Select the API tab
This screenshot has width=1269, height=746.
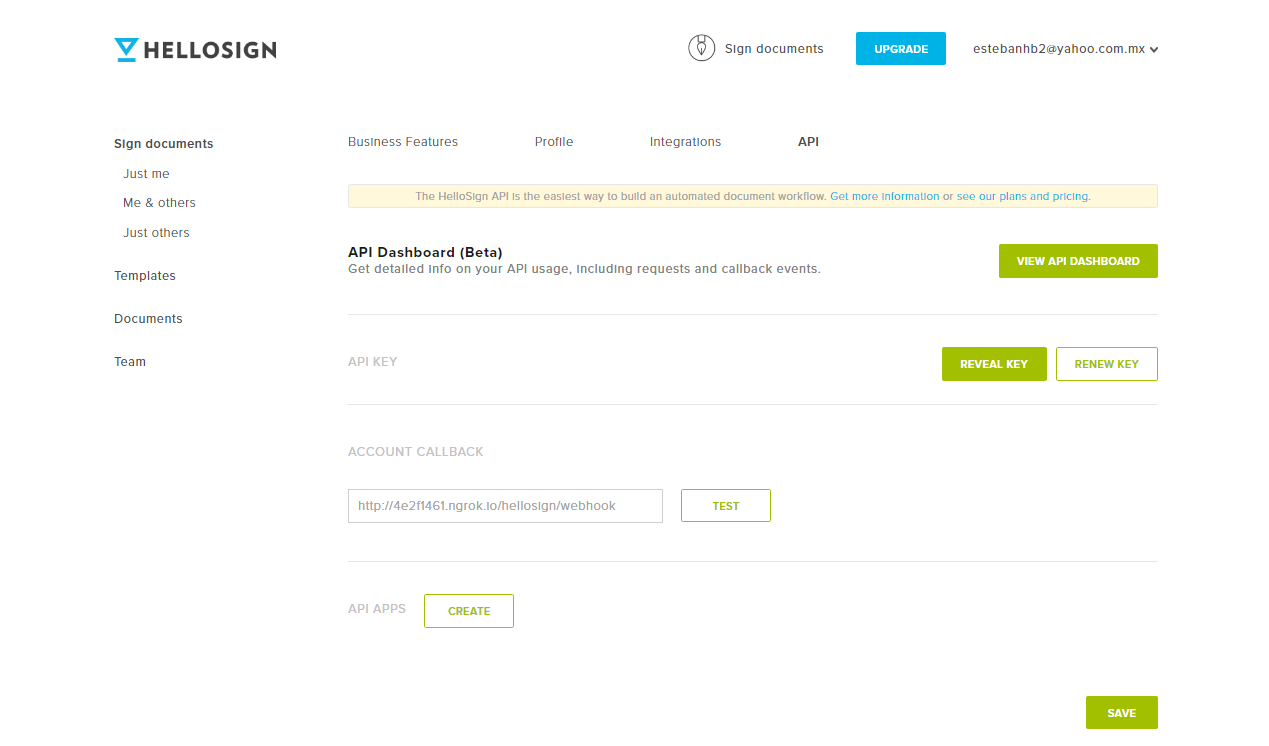coord(808,142)
